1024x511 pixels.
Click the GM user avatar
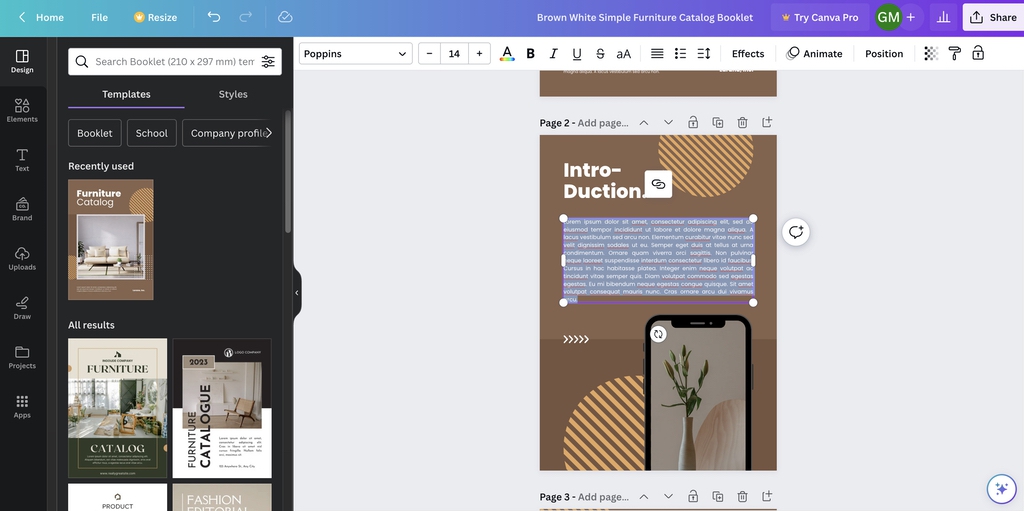888,17
